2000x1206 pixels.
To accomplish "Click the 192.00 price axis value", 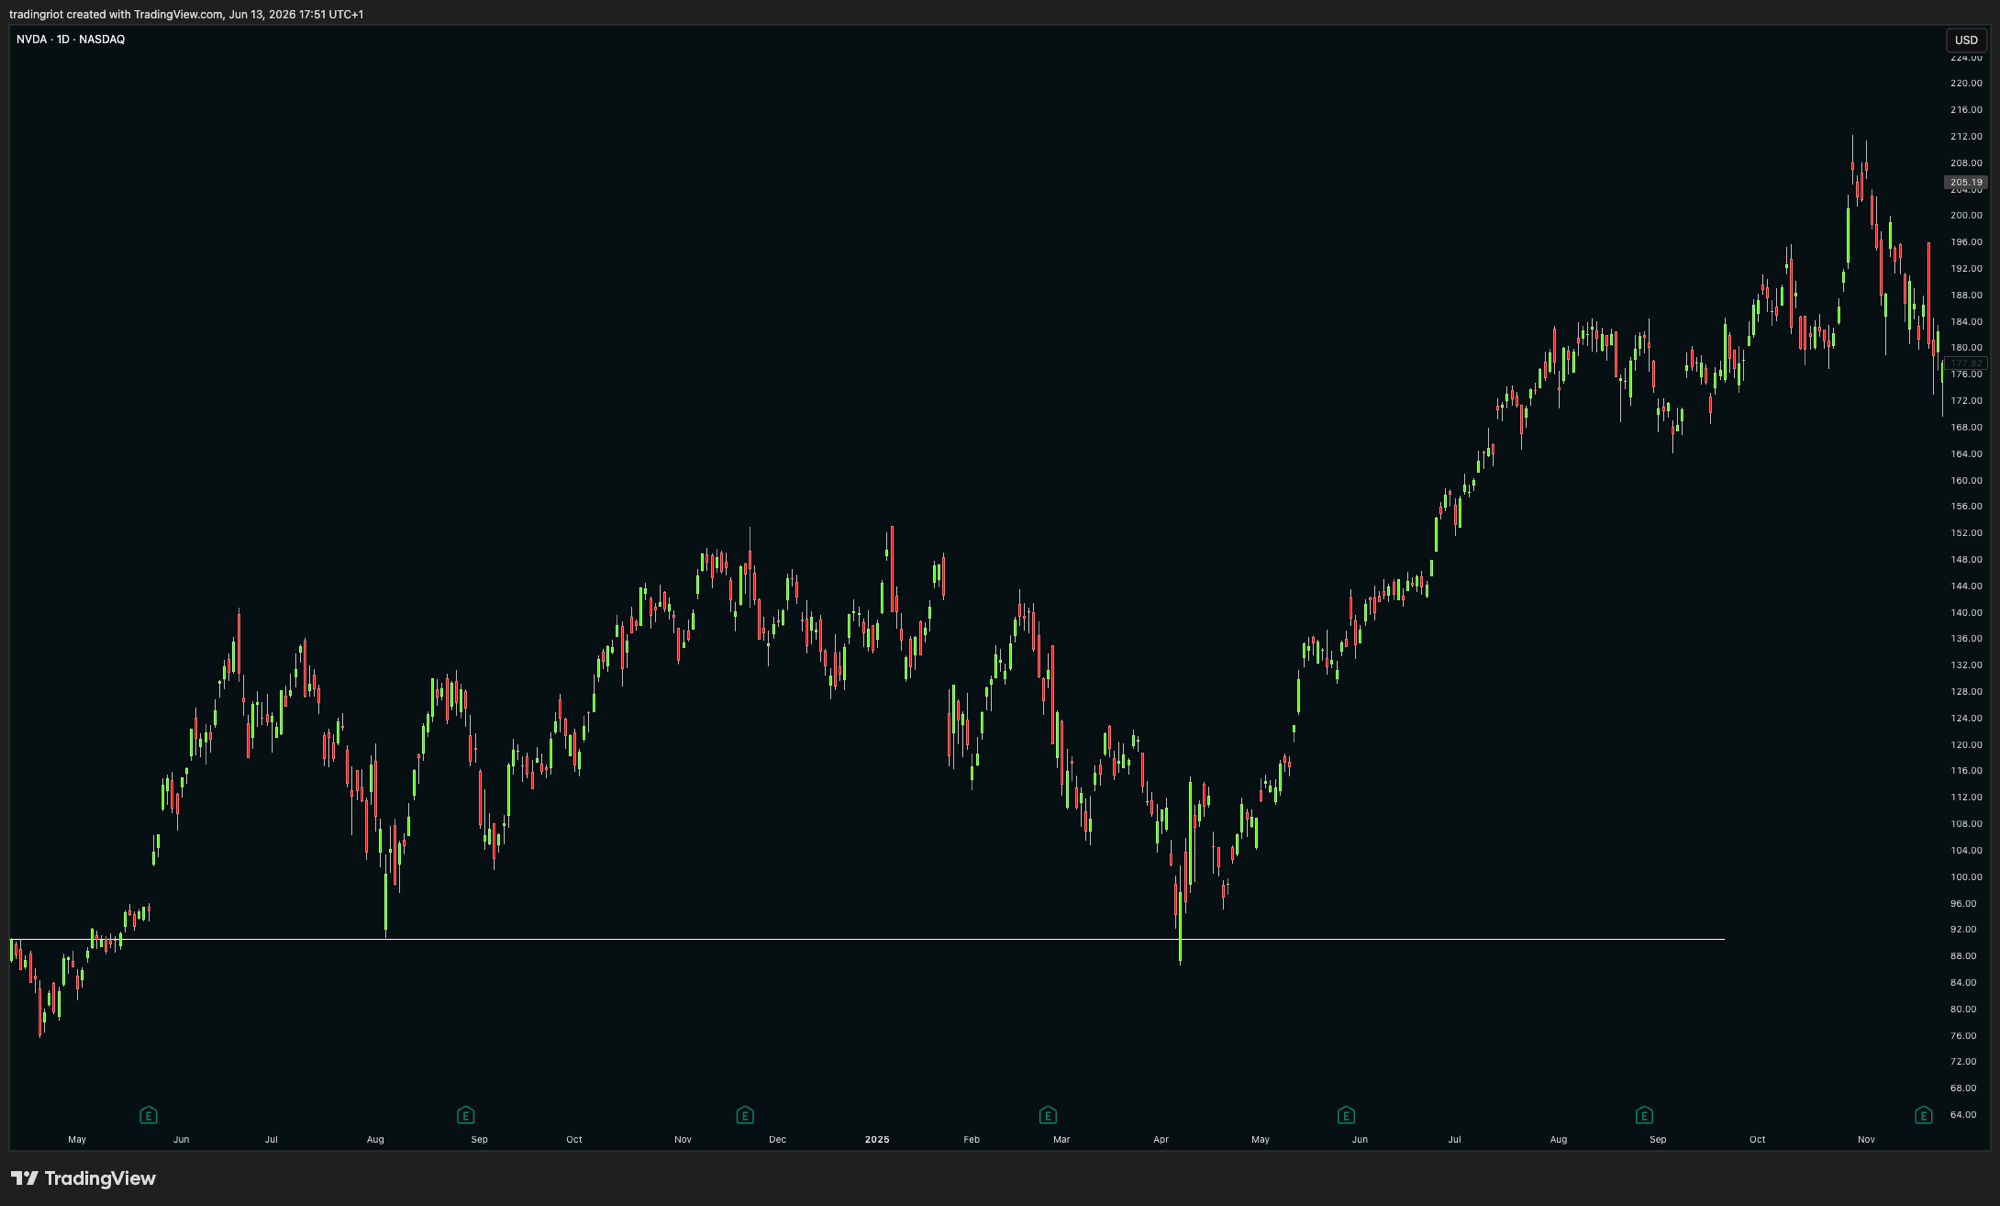I will [x=1966, y=268].
